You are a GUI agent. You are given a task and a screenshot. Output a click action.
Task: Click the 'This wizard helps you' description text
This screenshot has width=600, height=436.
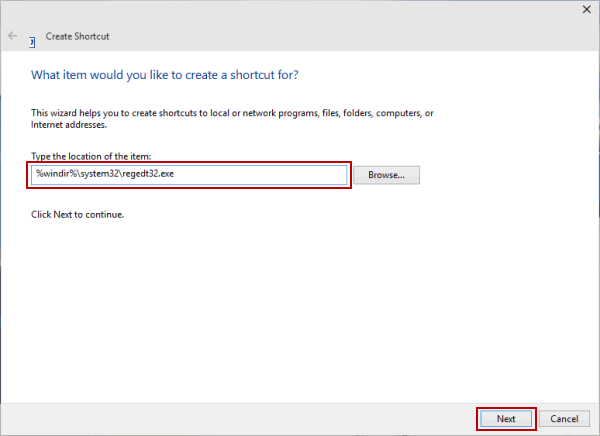click(232, 119)
